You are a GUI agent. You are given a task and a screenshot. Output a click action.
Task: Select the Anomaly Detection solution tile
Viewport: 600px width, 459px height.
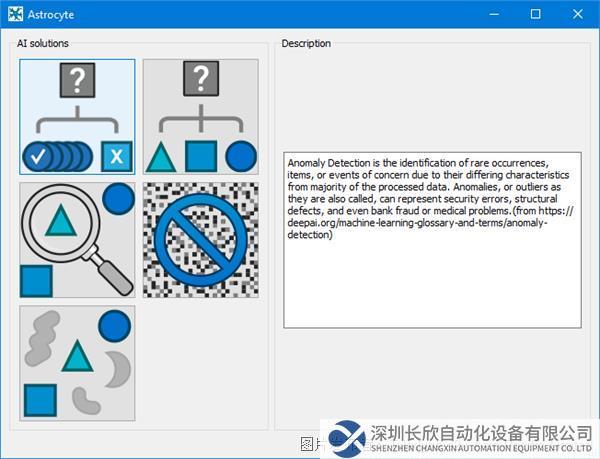(77, 117)
